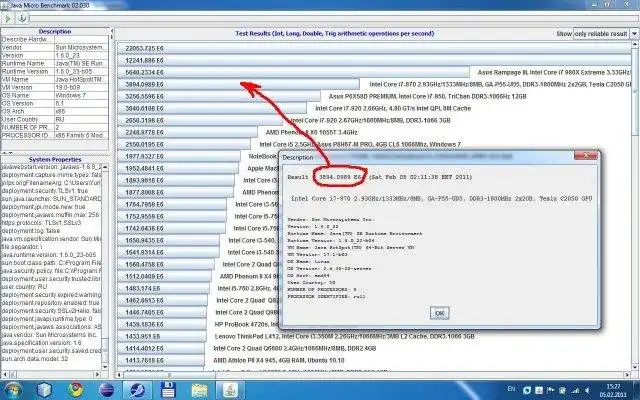This screenshot has height=400, width=640.
Task: Click 'https.protocols: TLSv1,SSLv3' in System Properties
Action: coord(42,223)
